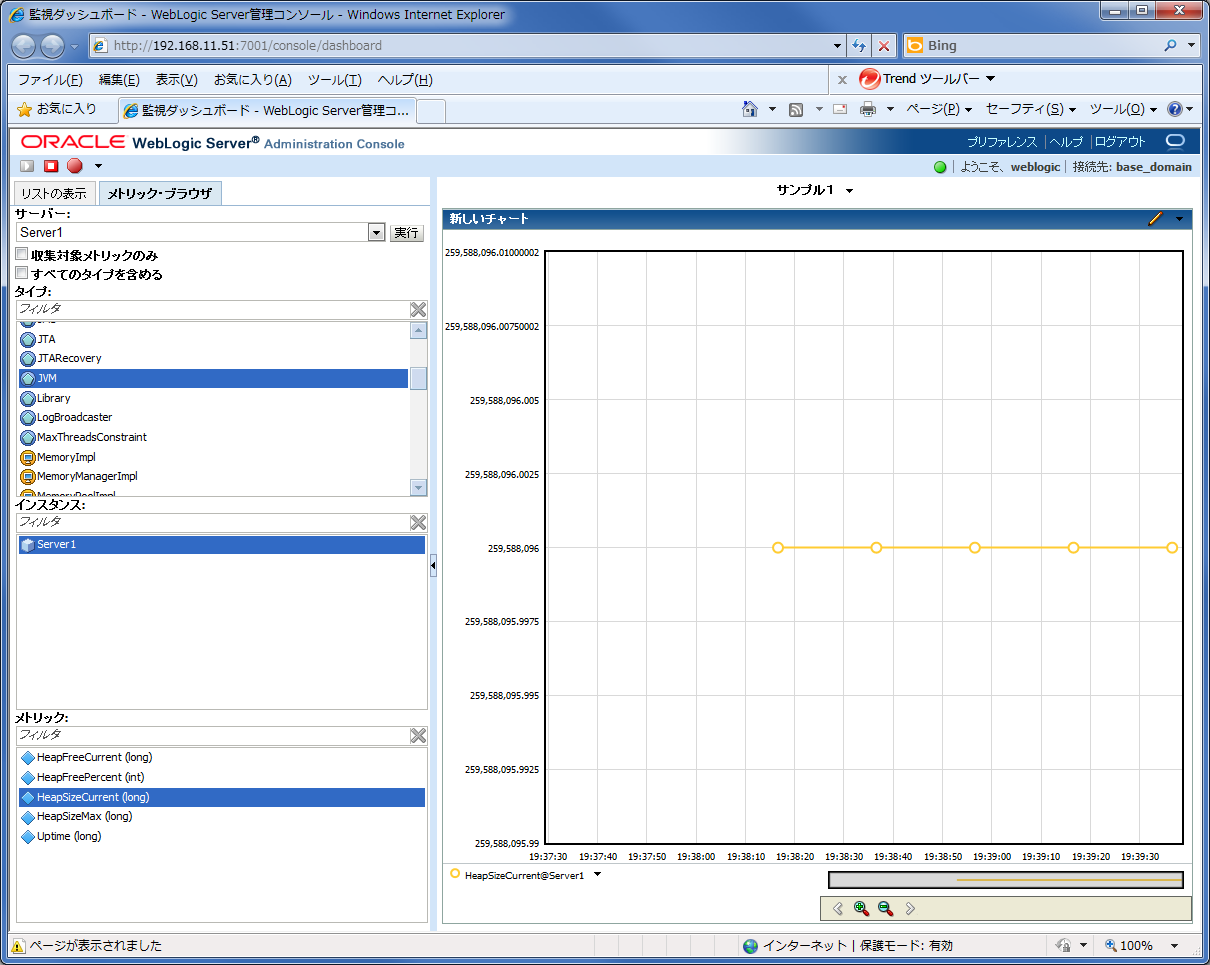Click the type list scrollbar up arrow
This screenshot has width=1210, height=965.
click(419, 331)
